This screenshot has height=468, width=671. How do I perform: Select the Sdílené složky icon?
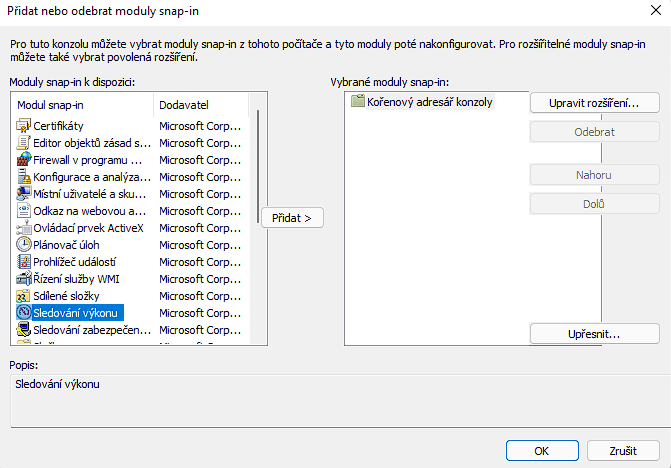click(24, 296)
